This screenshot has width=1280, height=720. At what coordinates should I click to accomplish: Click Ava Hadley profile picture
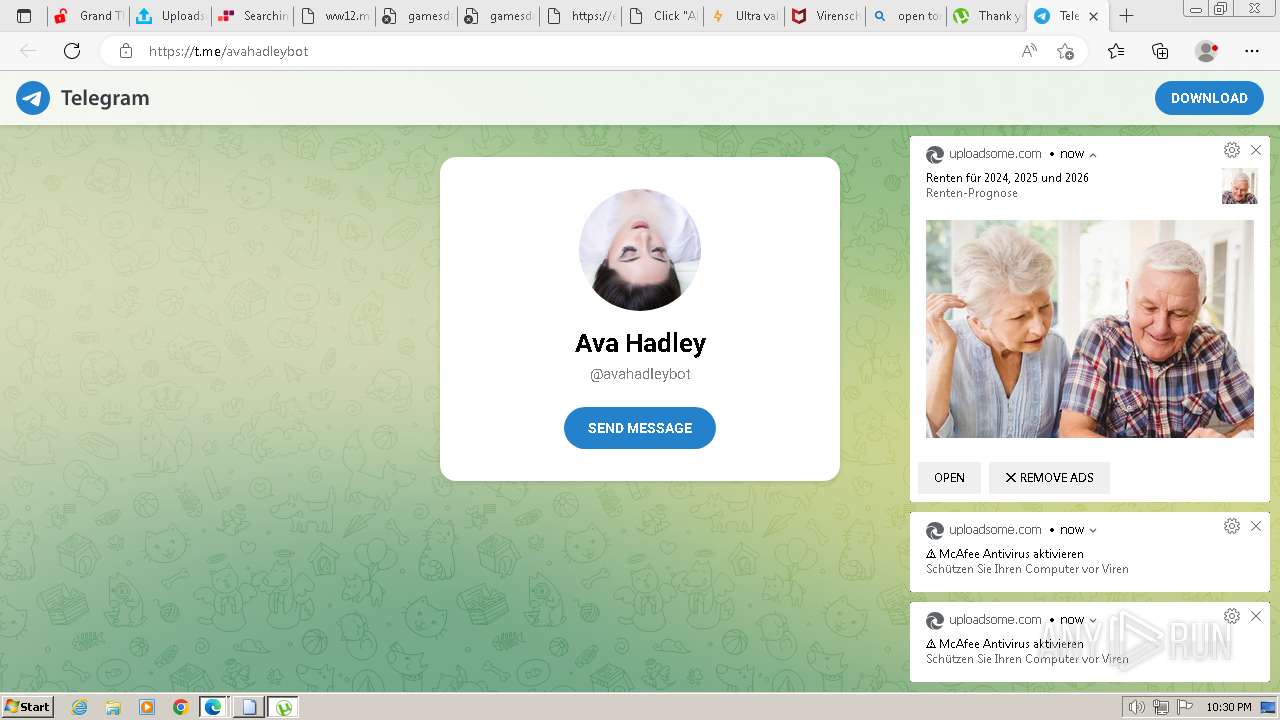(640, 250)
